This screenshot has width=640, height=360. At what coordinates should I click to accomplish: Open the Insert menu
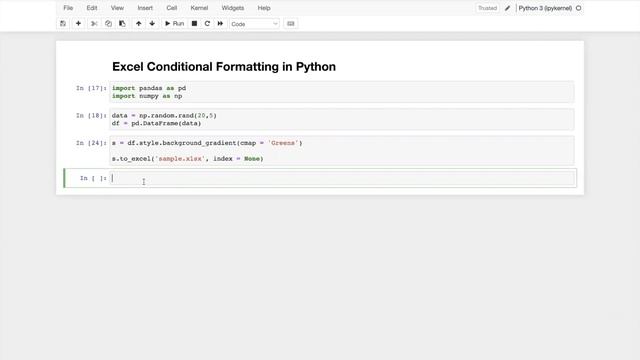point(145,8)
